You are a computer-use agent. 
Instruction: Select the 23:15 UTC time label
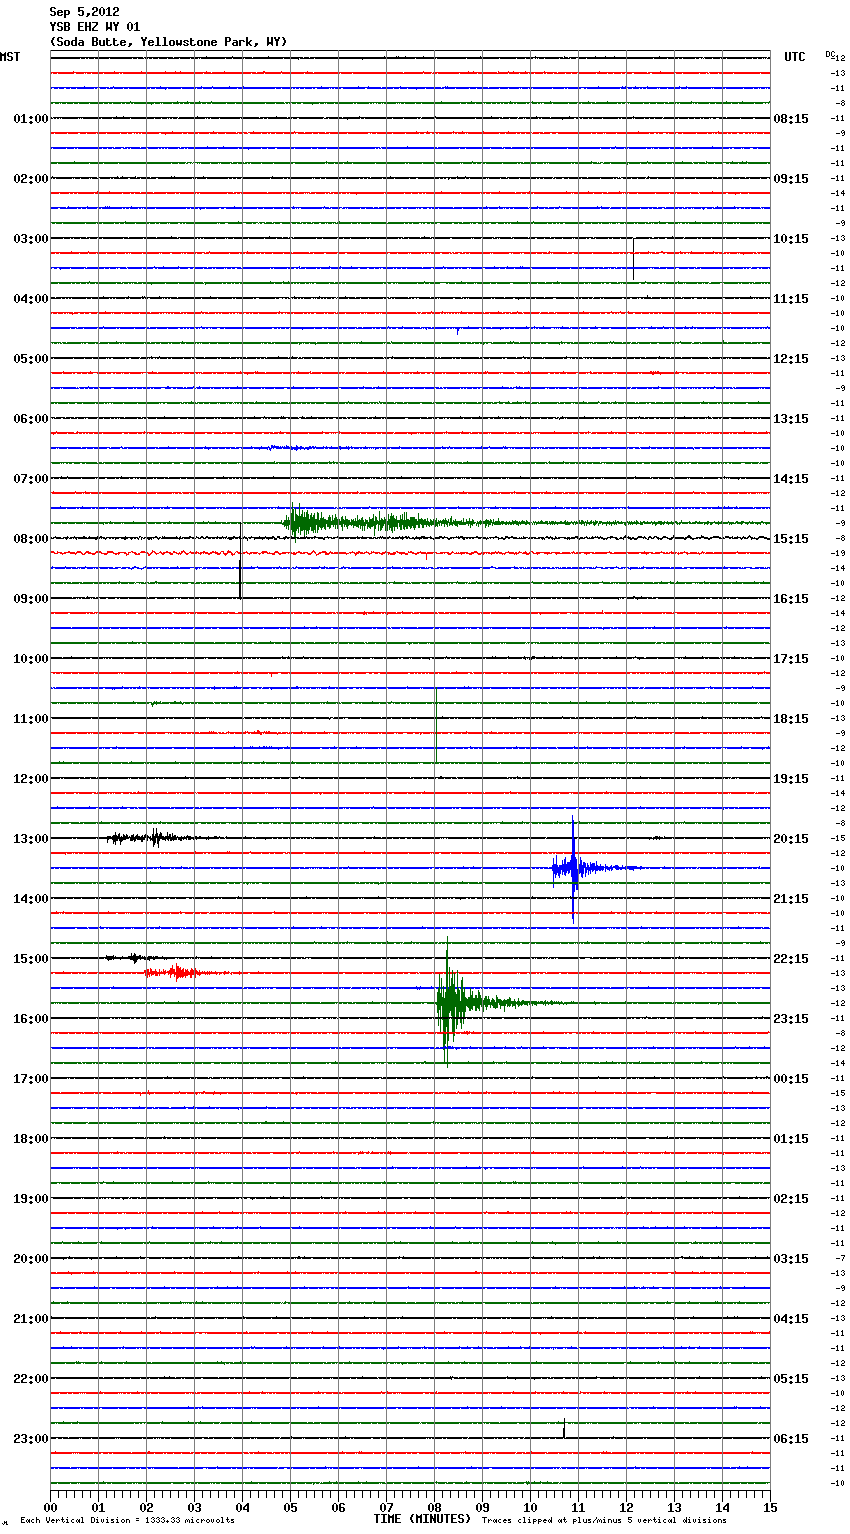(x=791, y=1018)
